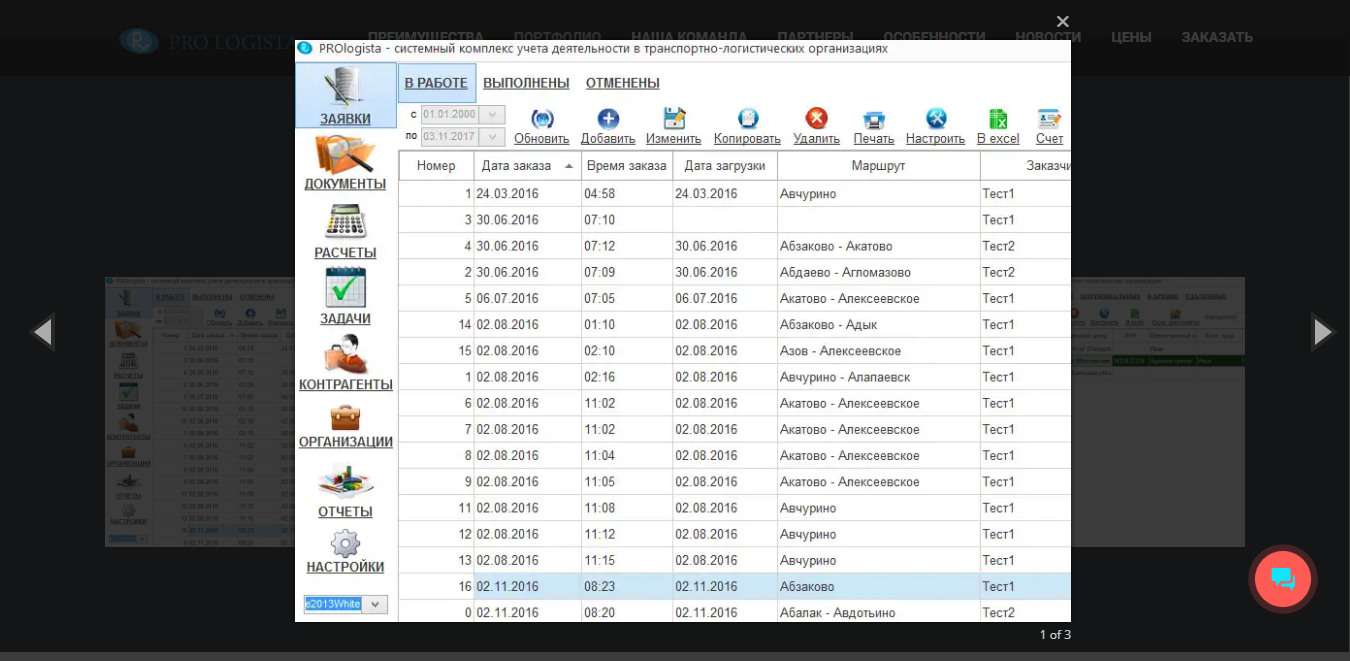The height and width of the screenshot is (661, 1350).
Task: Go to previous image with left arrow
Action: tap(41, 331)
